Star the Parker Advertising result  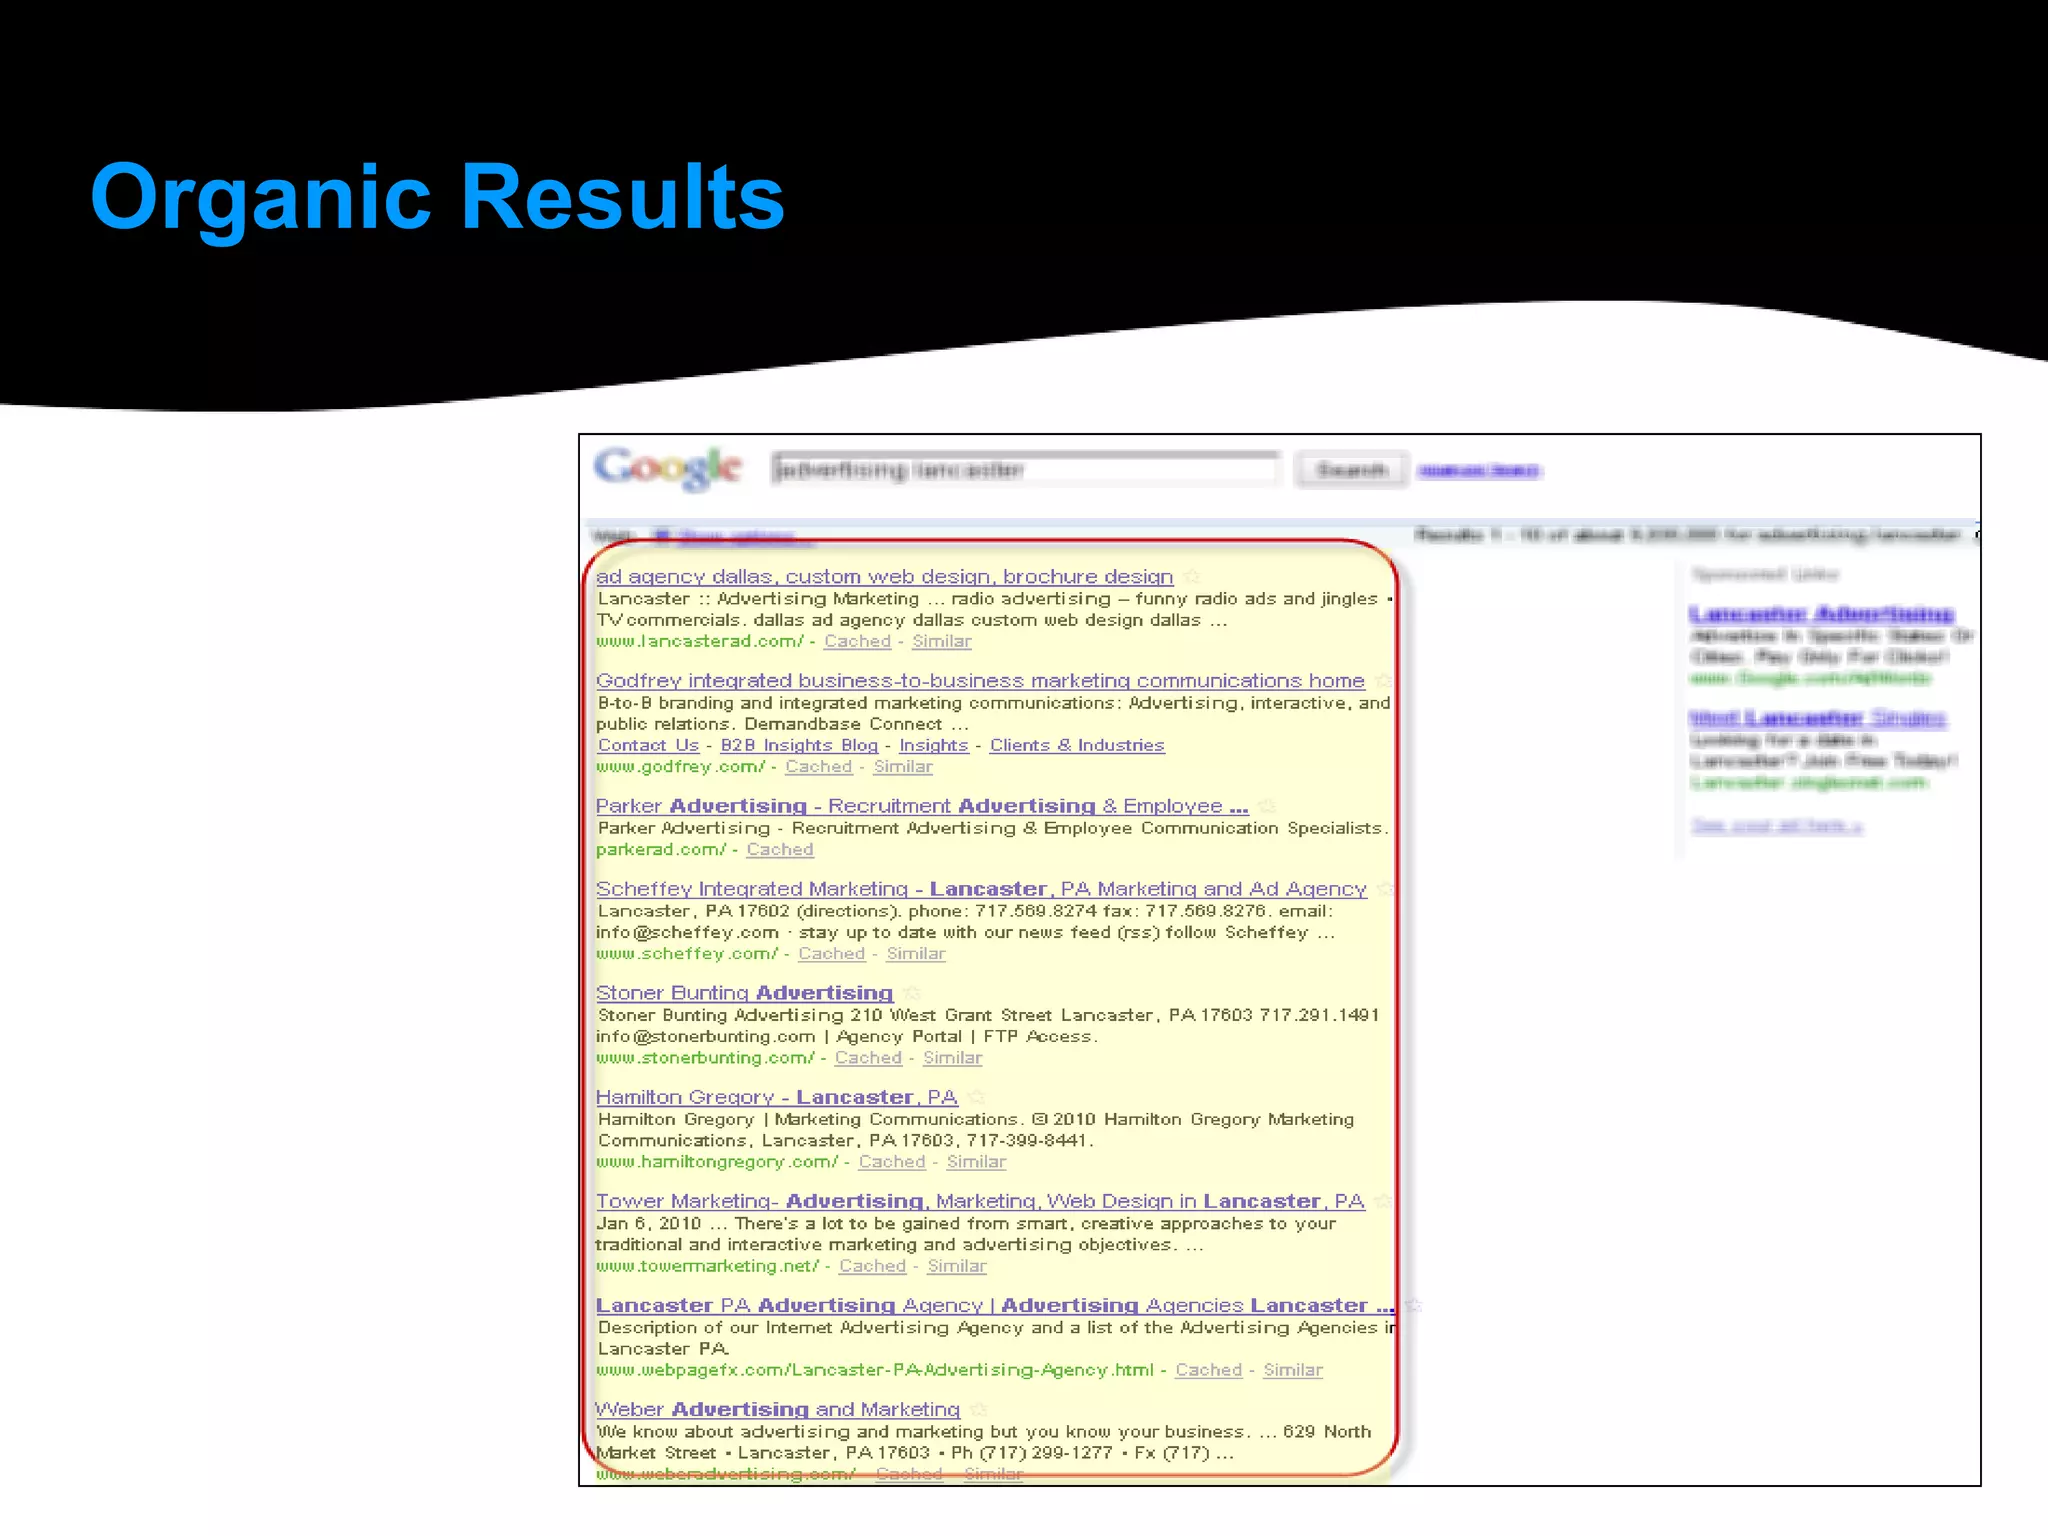tap(1267, 806)
